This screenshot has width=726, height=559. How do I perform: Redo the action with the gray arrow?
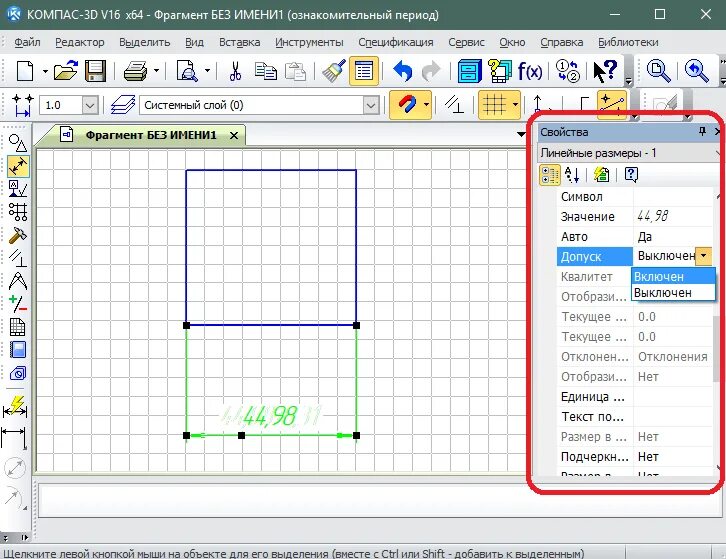coord(432,71)
